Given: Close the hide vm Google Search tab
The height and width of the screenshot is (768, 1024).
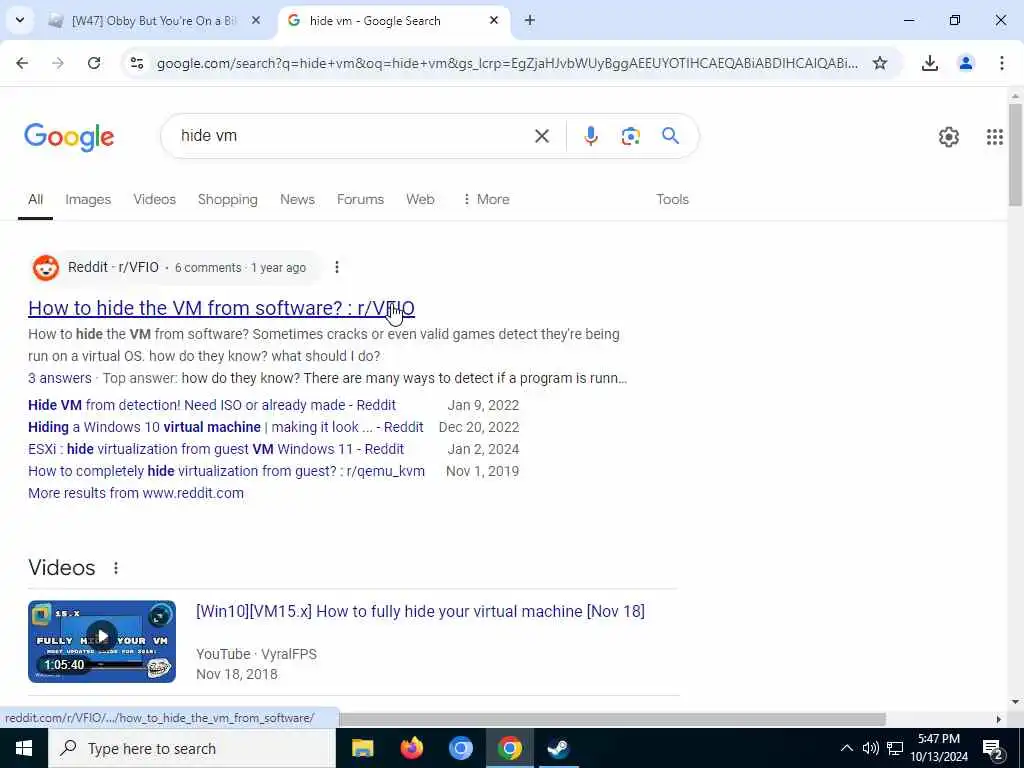Looking at the screenshot, I should point(494,21).
